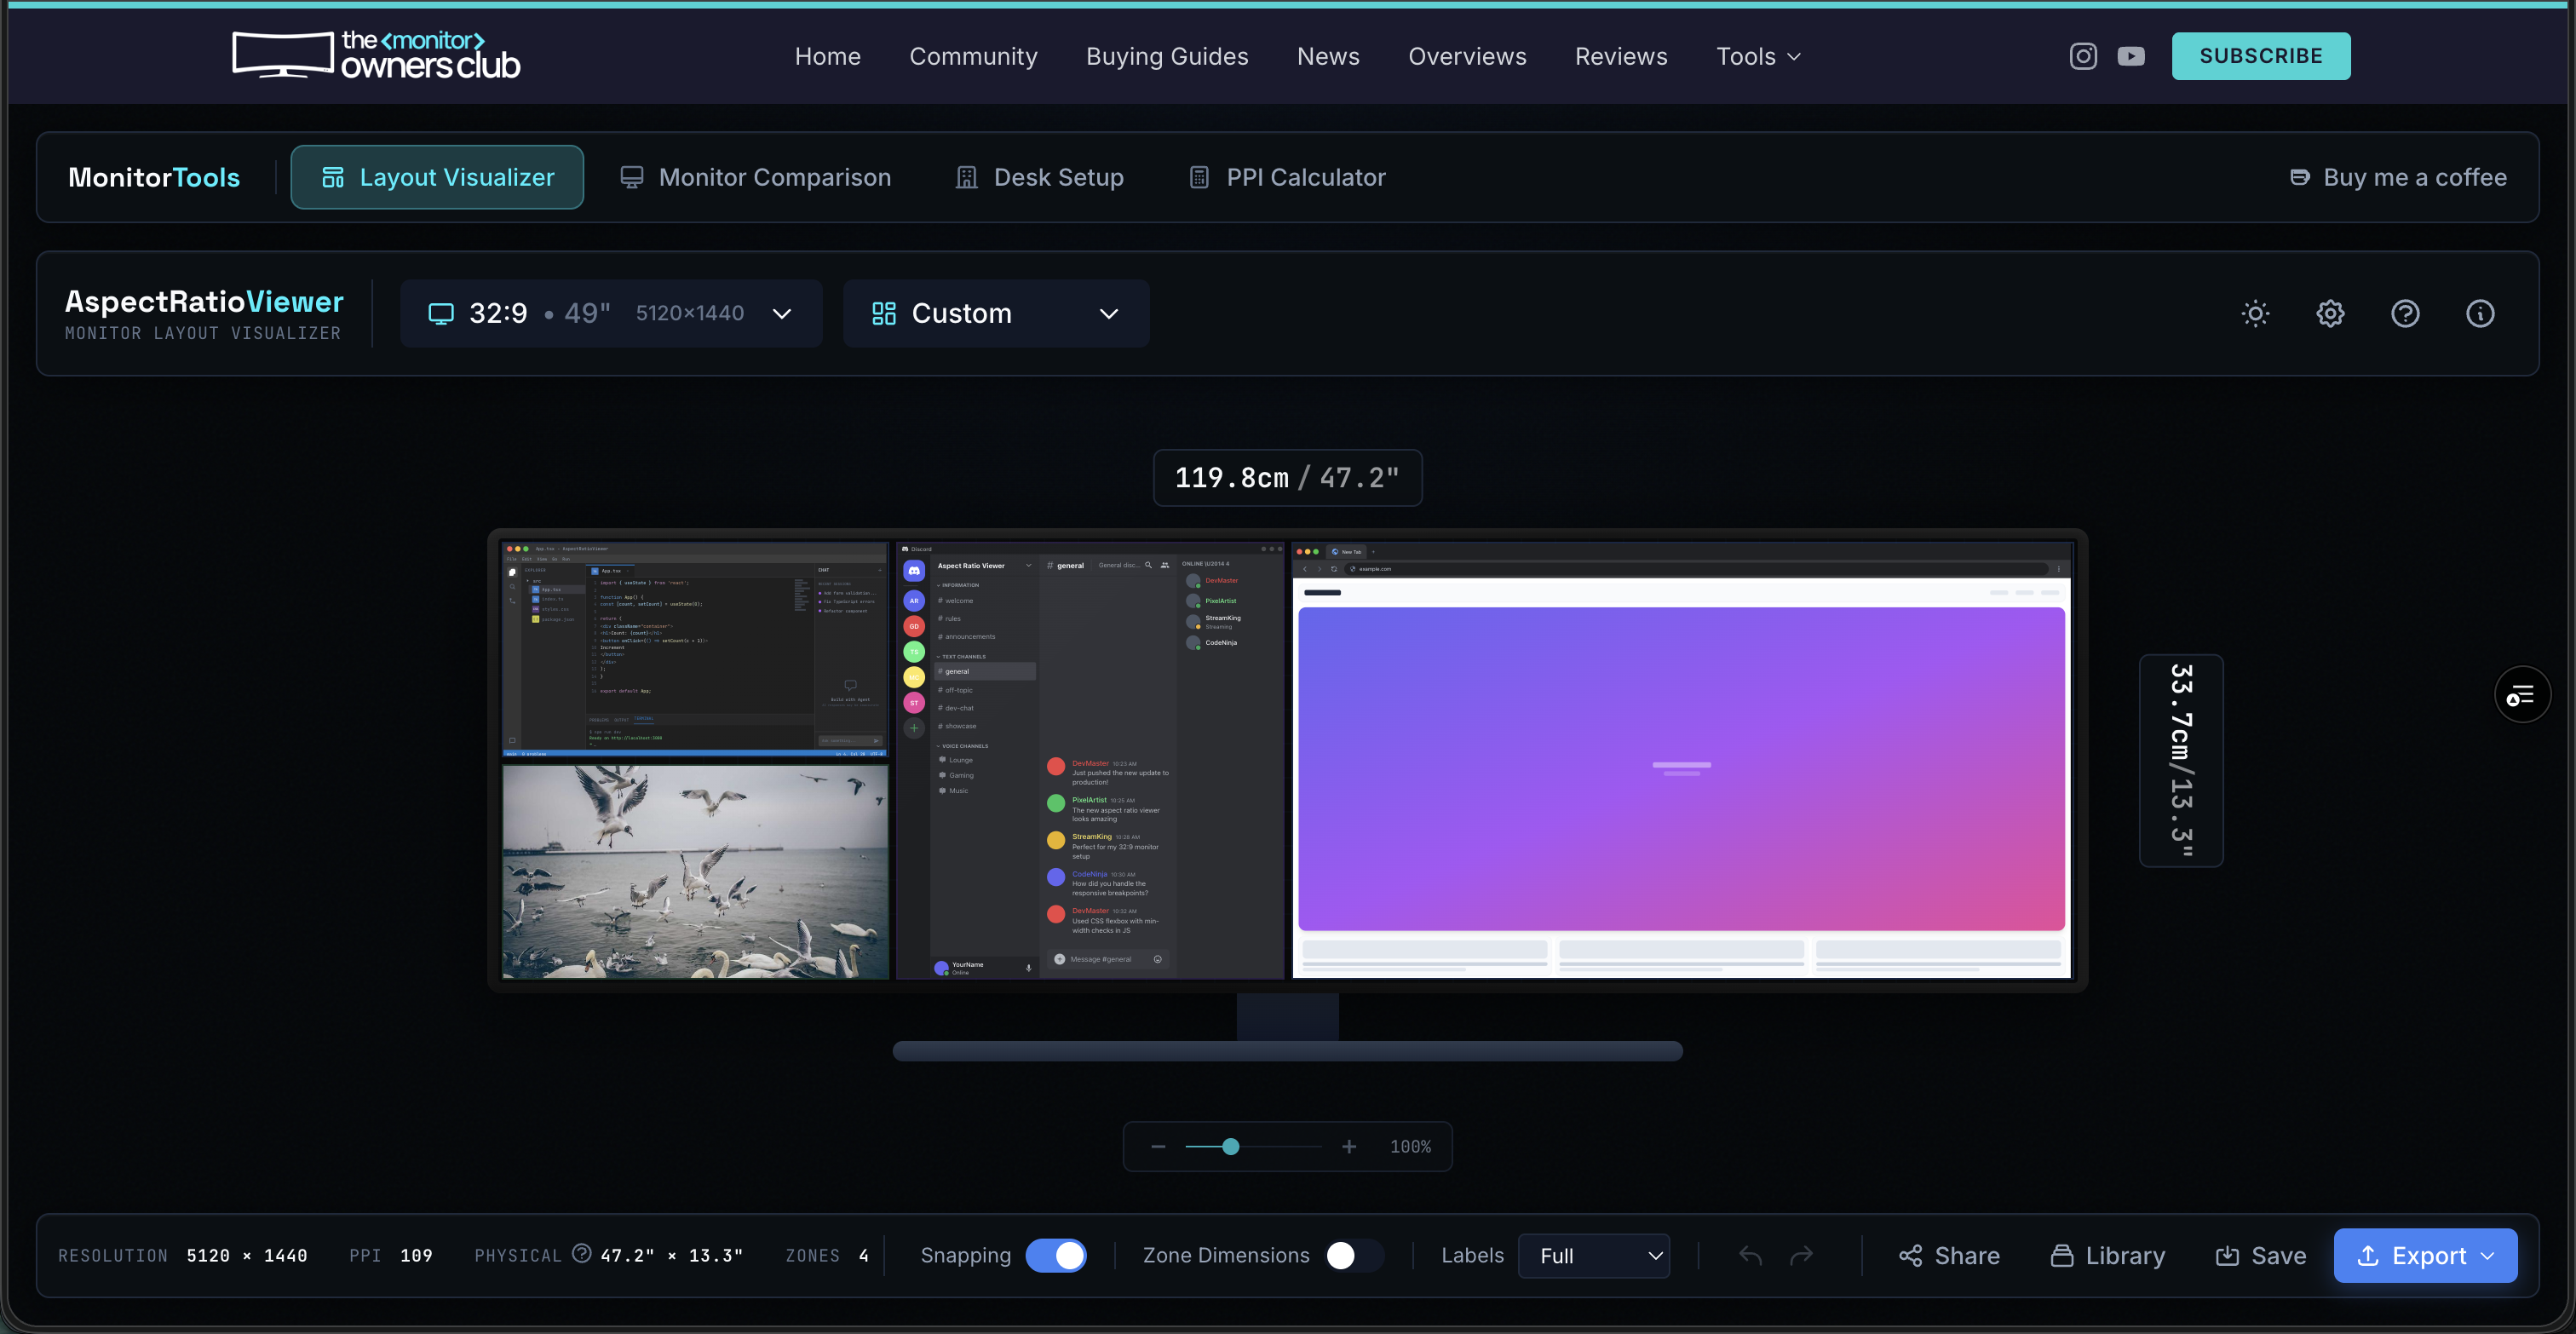Open settings gear icon
The height and width of the screenshot is (1334, 2576).
click(x=2330, y=314)
